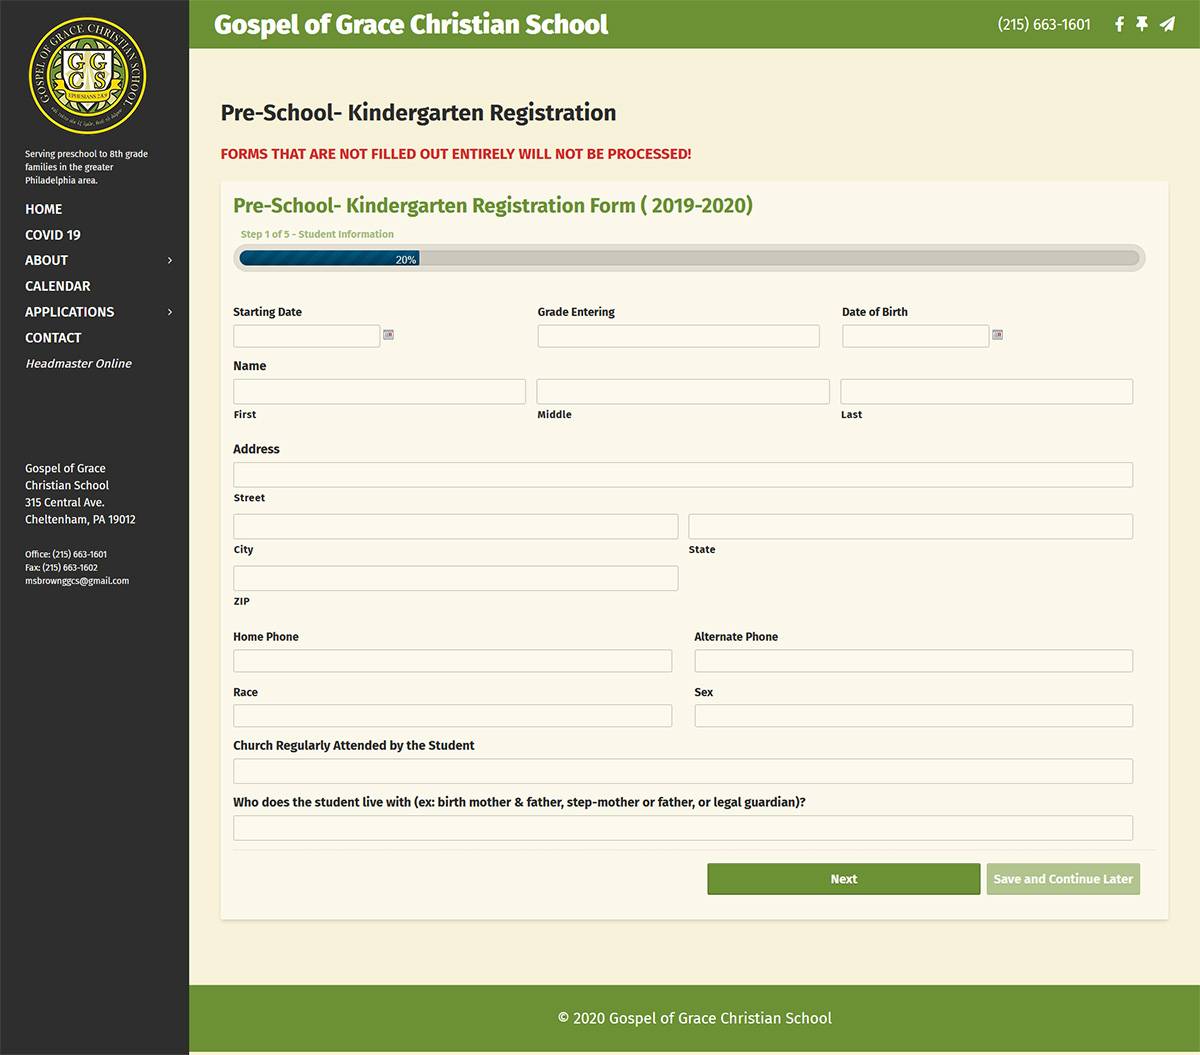Click phone number (215) 663-1601 in header
1200x1055 pixels.
click(x=1044, y=24)
